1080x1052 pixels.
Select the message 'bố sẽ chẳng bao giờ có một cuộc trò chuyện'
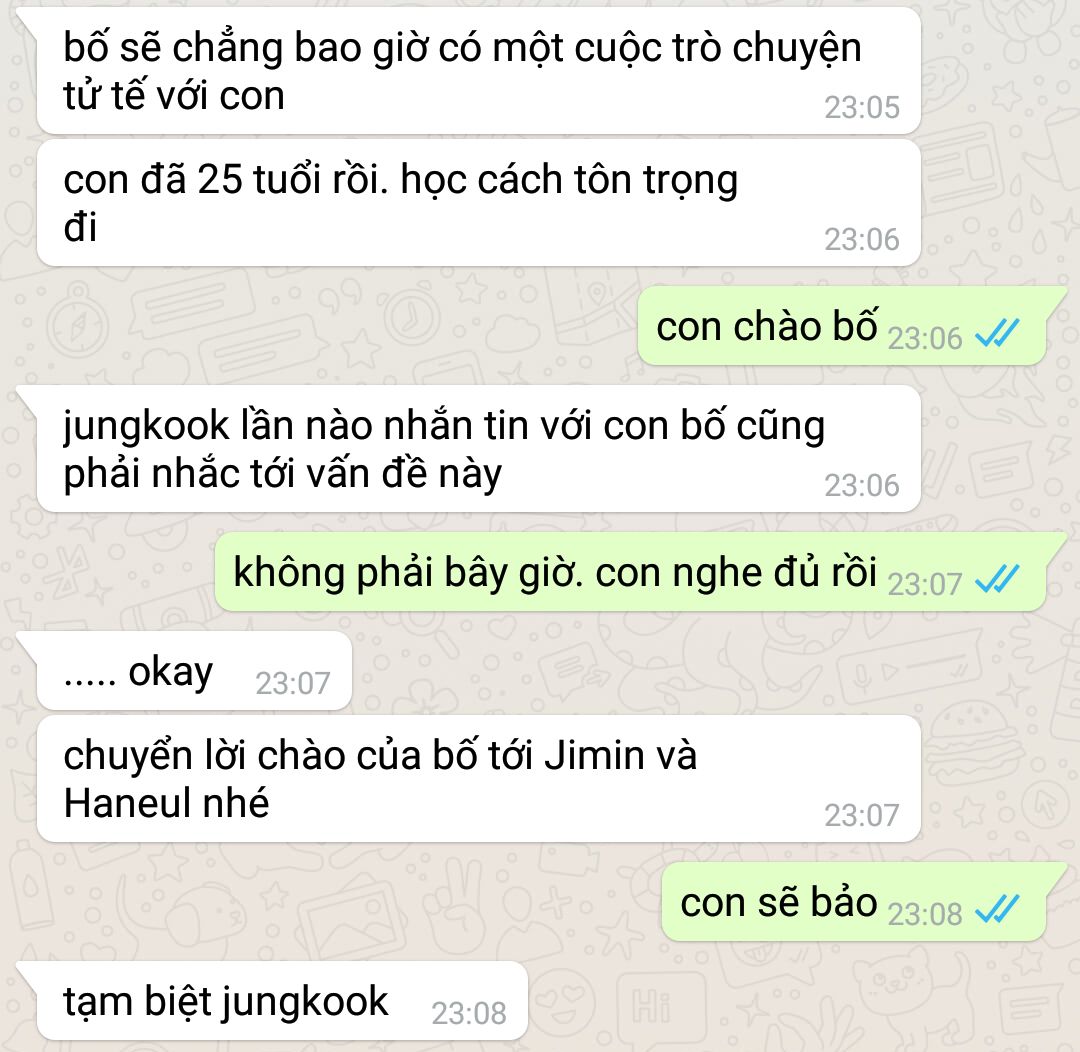coord(479,71)
